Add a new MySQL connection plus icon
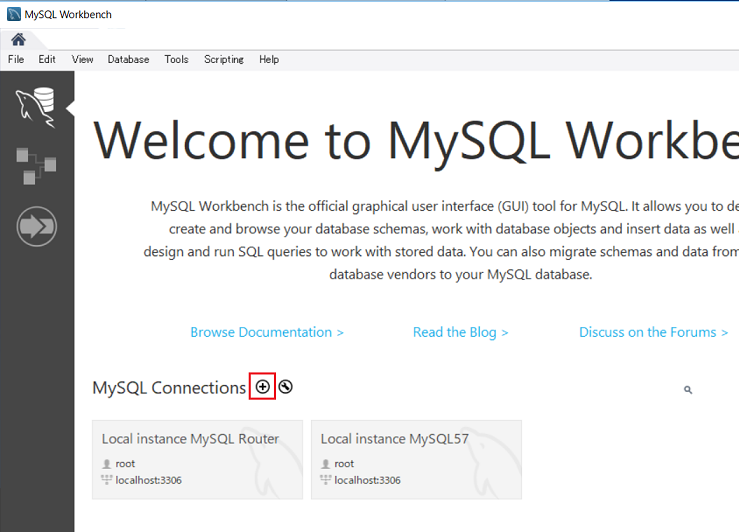The image size is (739, 532). click(x=263, y=387)
